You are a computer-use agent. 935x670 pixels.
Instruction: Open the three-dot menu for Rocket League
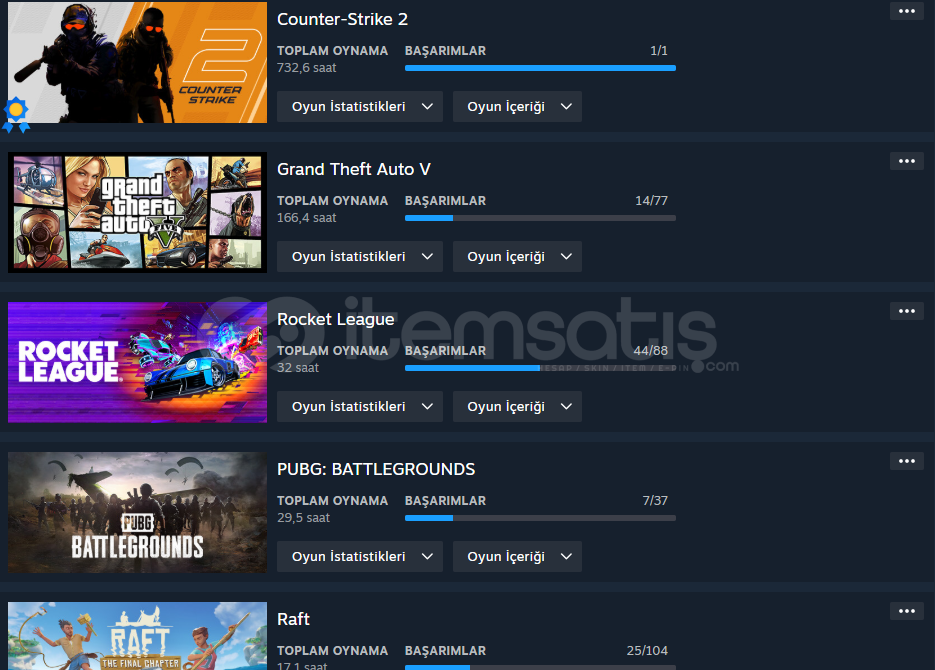[906, 311]
